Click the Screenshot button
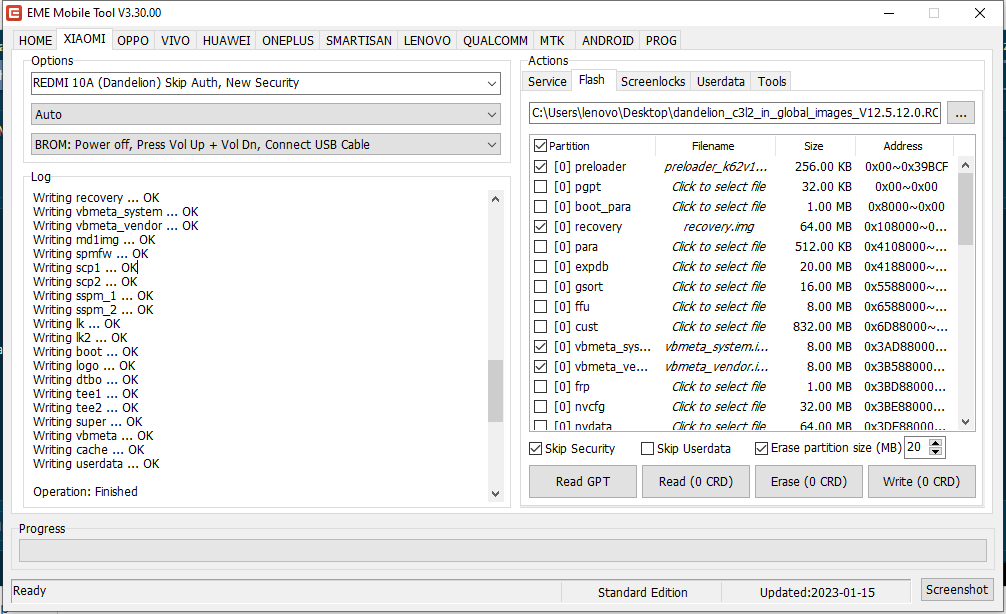The width and height of the screenshot is (1006, 614). pos(957,589)
